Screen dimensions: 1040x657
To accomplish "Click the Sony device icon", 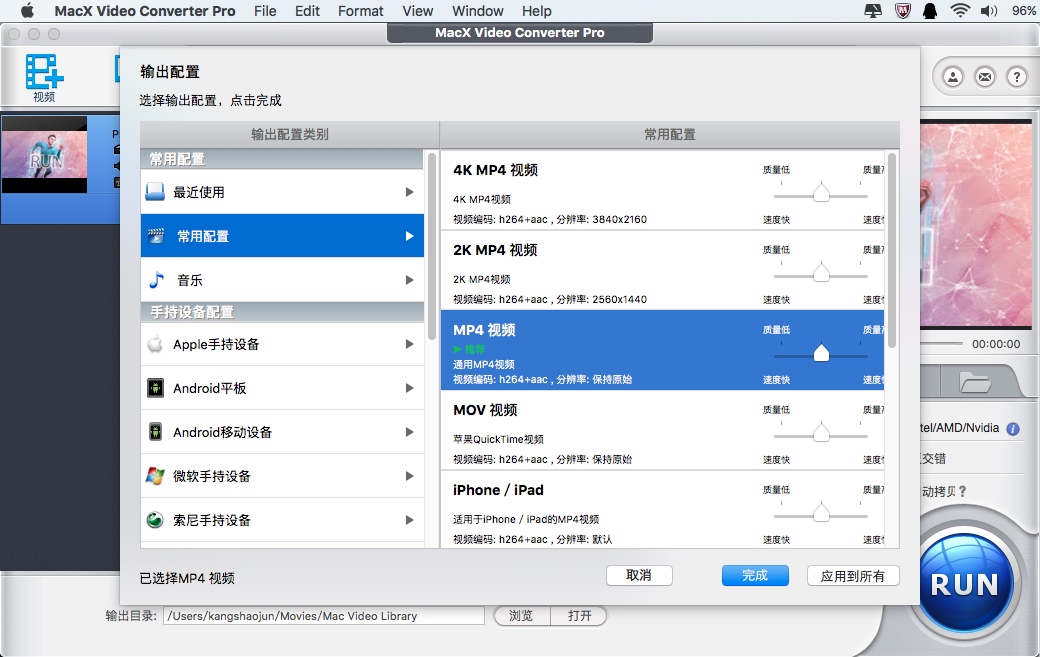I will point(155,520).
